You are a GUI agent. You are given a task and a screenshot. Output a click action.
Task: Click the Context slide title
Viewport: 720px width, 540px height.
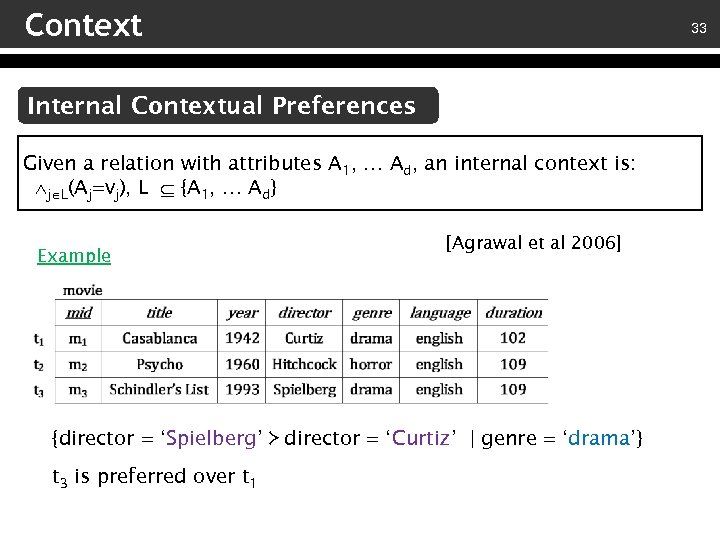pyautogui.click(x=84, y=25)
